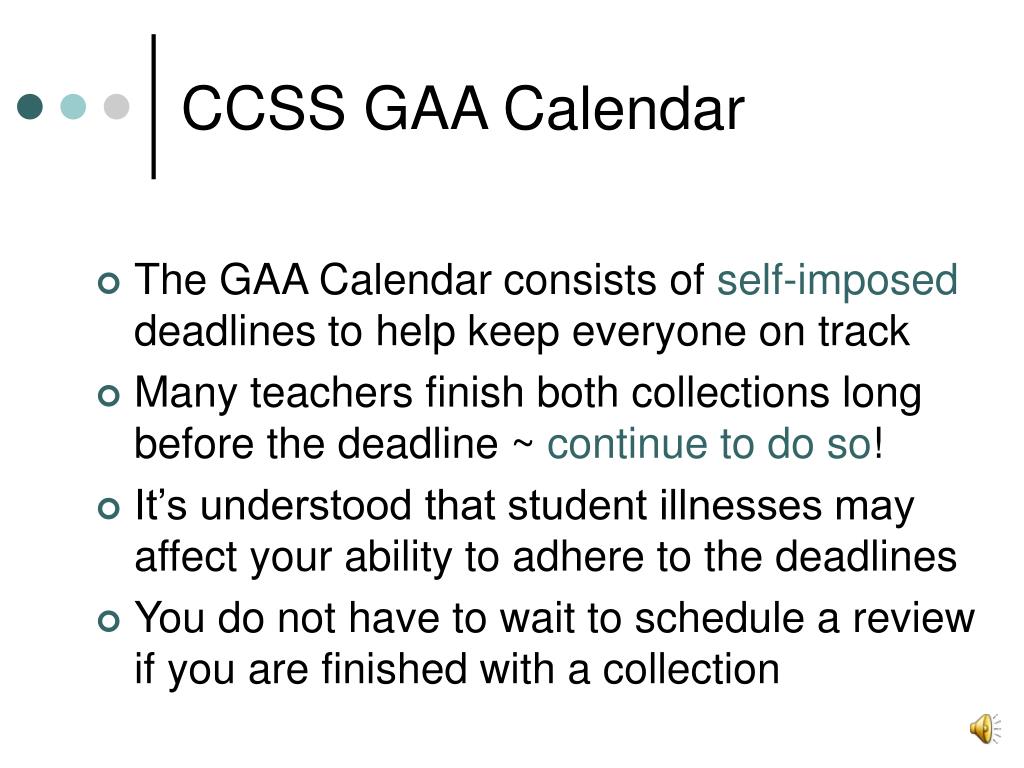Select the bullet marker before 'It's understood'

(108, 509)
